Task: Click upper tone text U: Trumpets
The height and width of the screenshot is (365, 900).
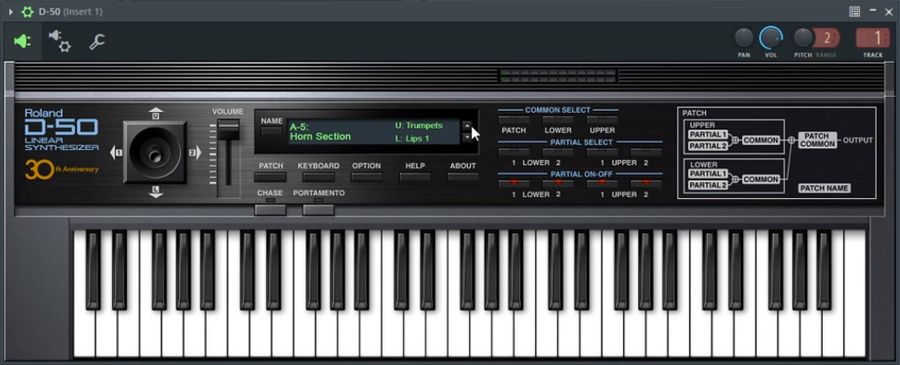Action: tap(419, 125)
